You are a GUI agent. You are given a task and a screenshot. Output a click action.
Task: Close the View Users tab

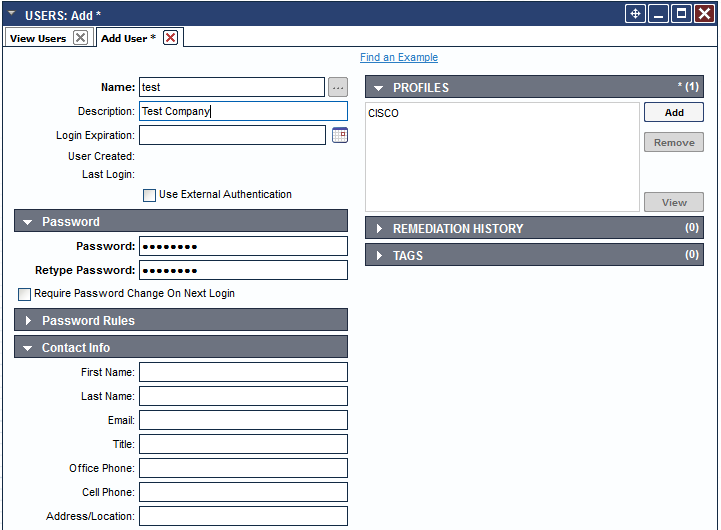pyautogui.click(x=81, y=38)
